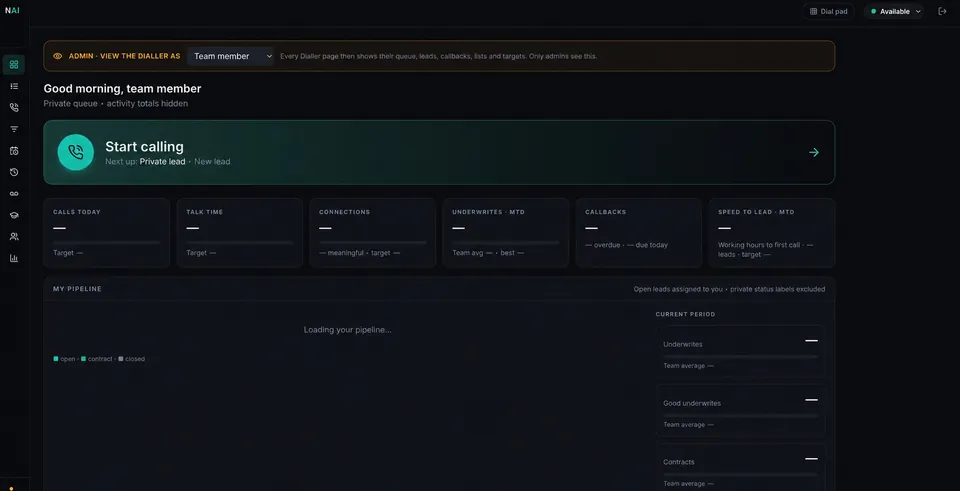Viewport: 960px width, 491px height.
Task: Click the Talk Time progress bar
Action: click(x=239, y=242)
